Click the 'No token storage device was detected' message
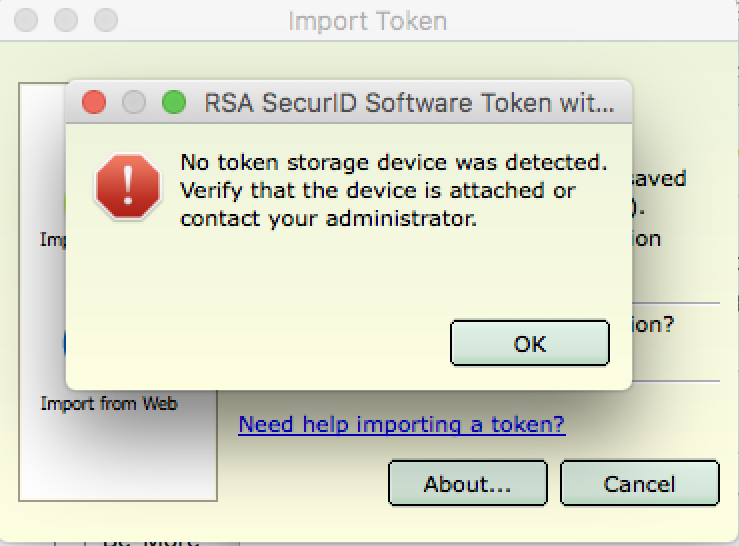 point(393,162)
